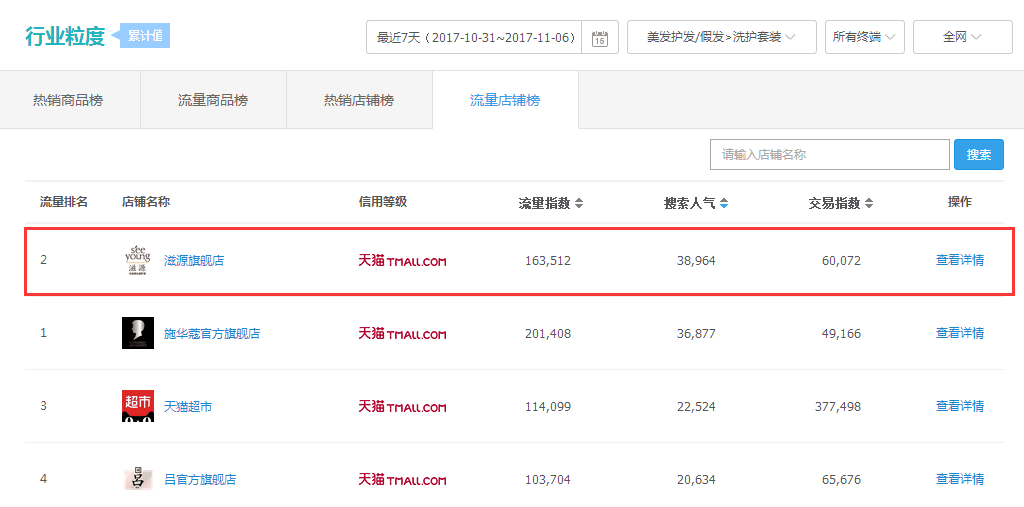Screen dimensions: 1024x507
Task: Expand the 美发护发/假发>洗护套装 category dropdown
Action: [x=722, y=37]
